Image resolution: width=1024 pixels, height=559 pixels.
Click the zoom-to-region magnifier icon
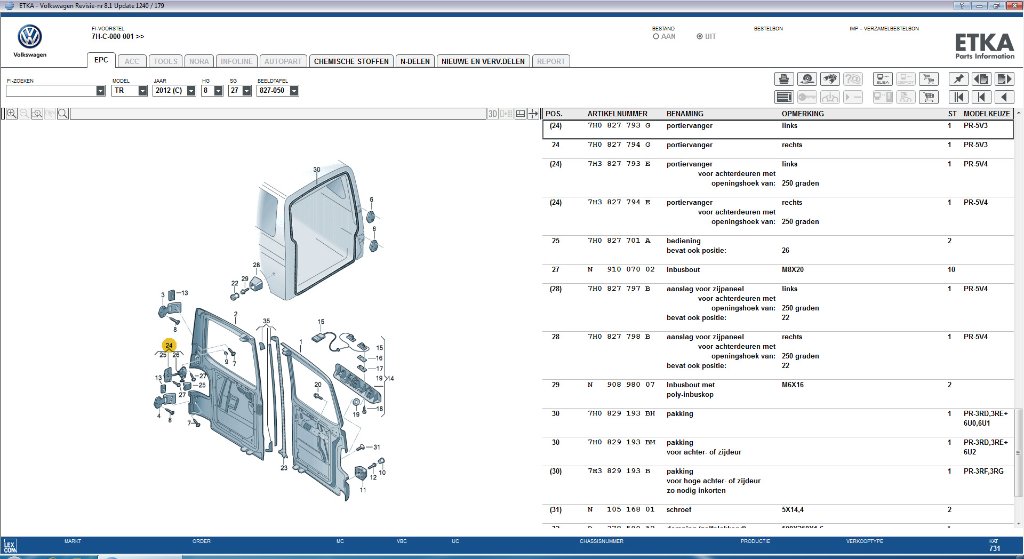[37, 114]
